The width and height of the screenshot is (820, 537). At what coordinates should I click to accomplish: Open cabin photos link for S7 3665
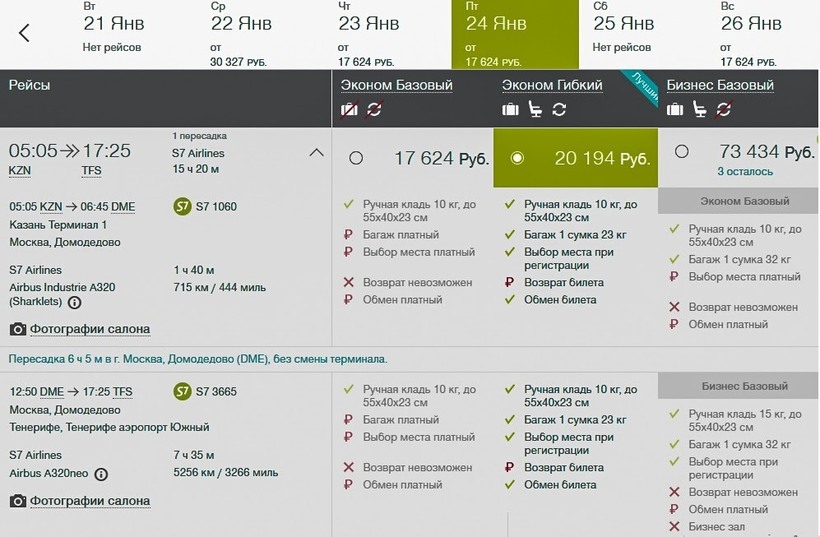(x=90, y=501)
